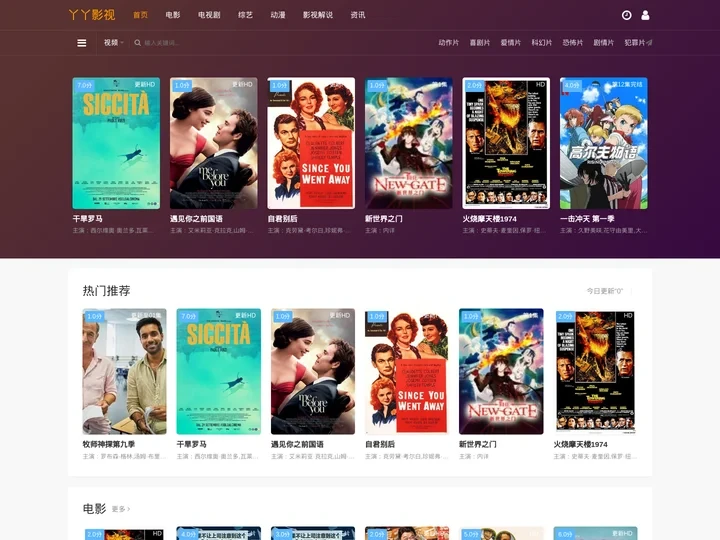Filter by 喜剧片 genre link
This screenshot has height=540, width=720.
[x=480, y=43]
